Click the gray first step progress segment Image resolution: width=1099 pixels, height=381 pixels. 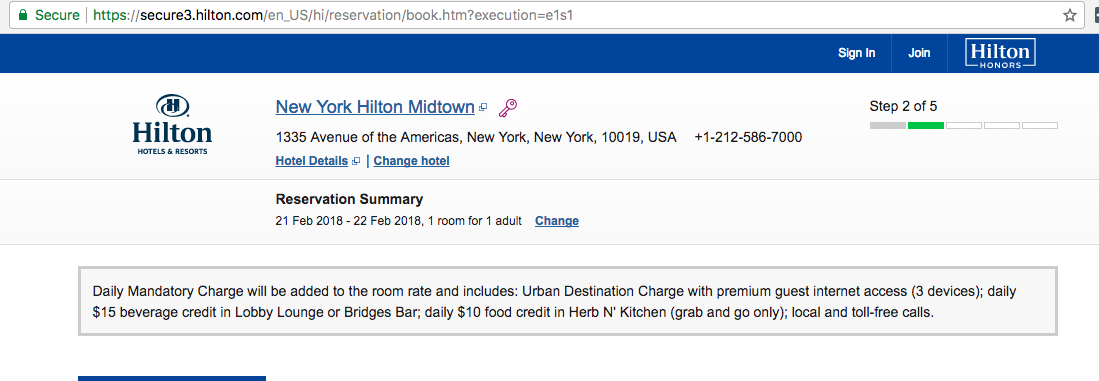pos(888,125)
